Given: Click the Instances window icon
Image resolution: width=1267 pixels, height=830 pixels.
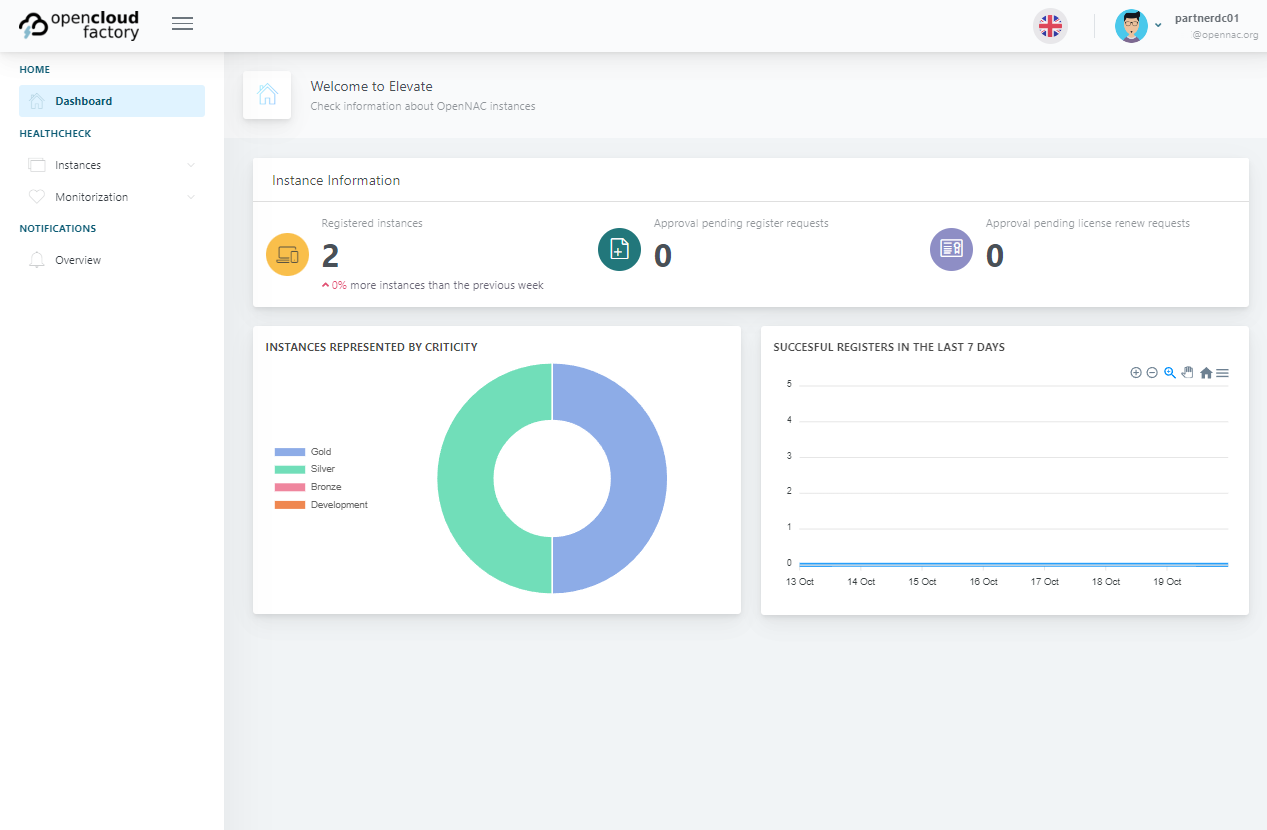Looking at the screenshot, I should click(x=37, y=165).
